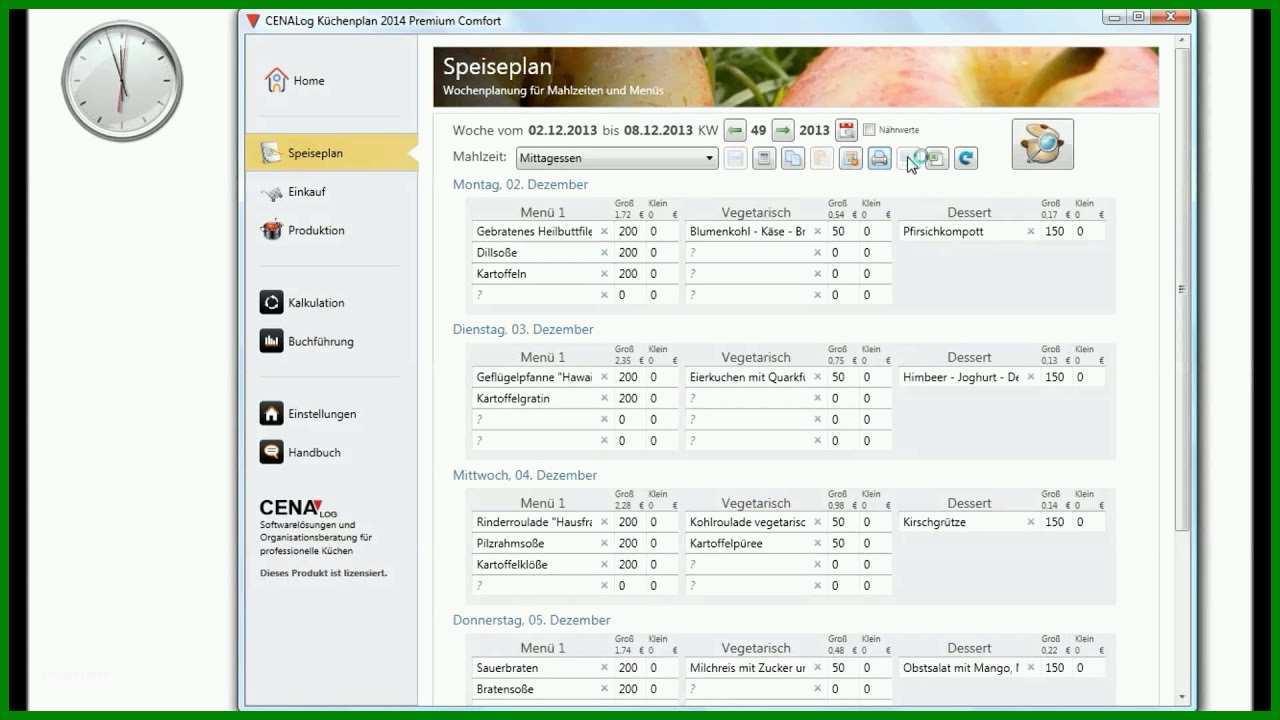Remove Himbeer - Joghurt dessert entry

pyautogui.click(x=1031, y=378)
